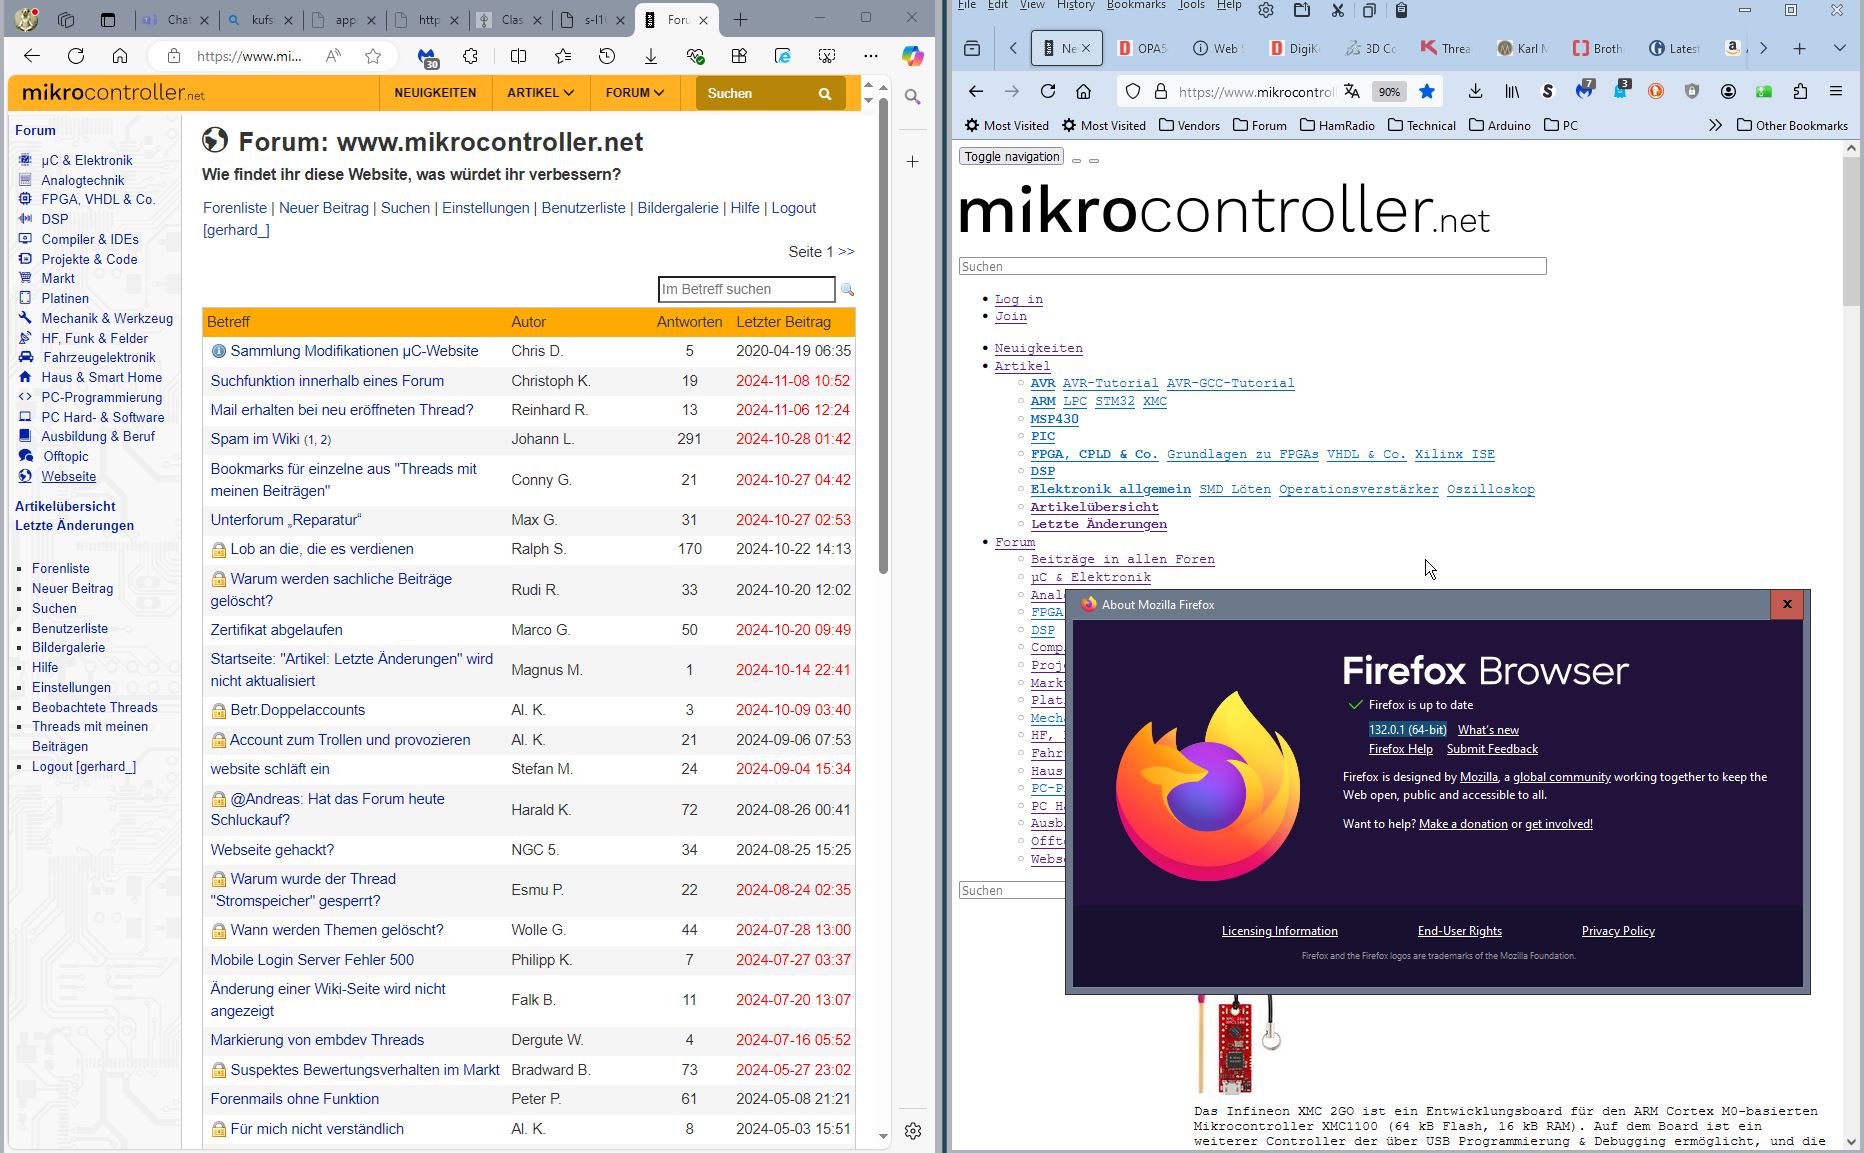The width and height of the screenshot is (1864, 1153).
Task: Click Firefox's blue bookmark star
Action: [x=1427, y=91]
